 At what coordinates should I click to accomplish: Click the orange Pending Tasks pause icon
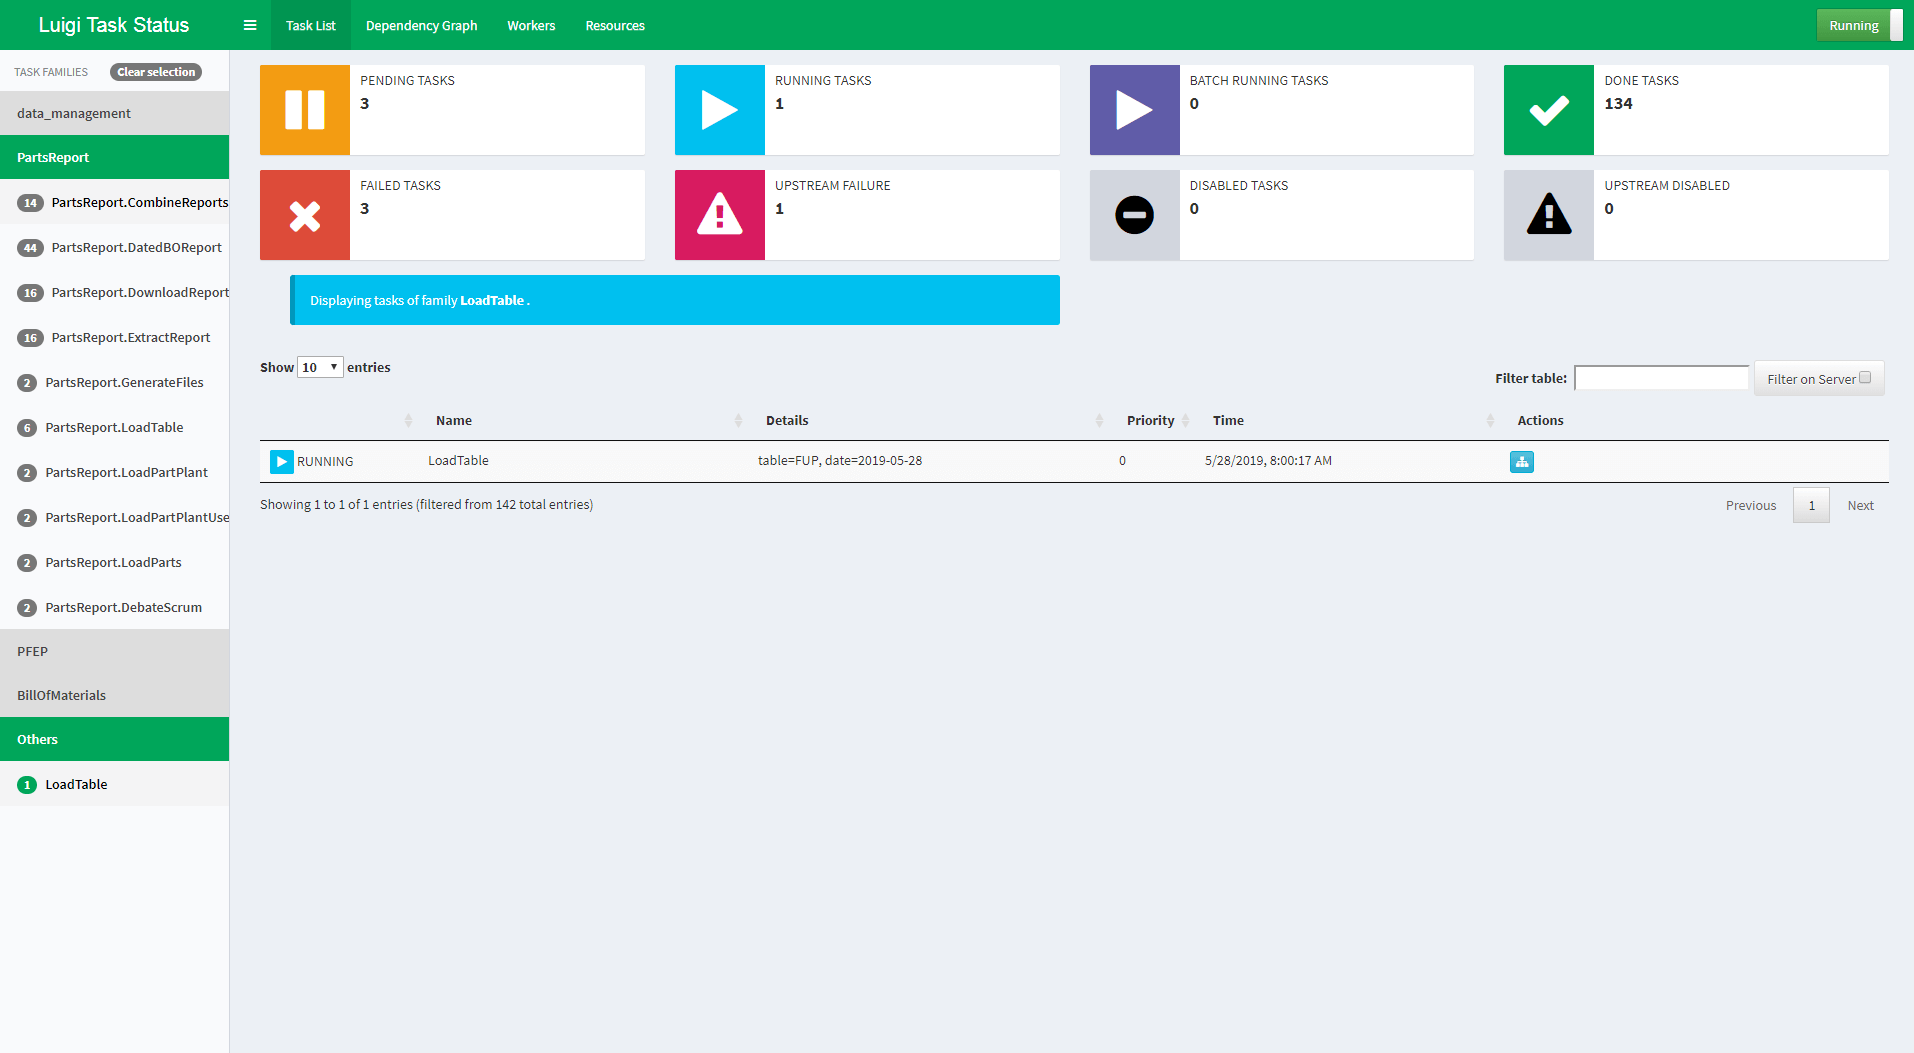[x=305, y=110]
